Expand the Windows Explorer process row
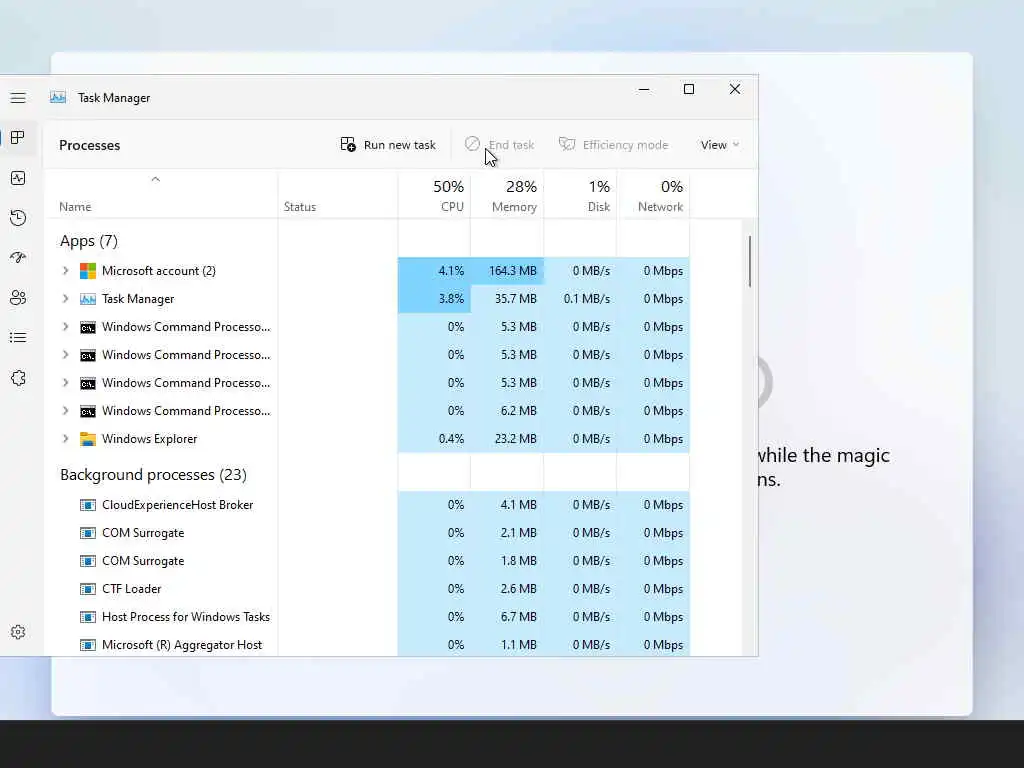This screenshot has height=768, width=1024. [65, 439]
